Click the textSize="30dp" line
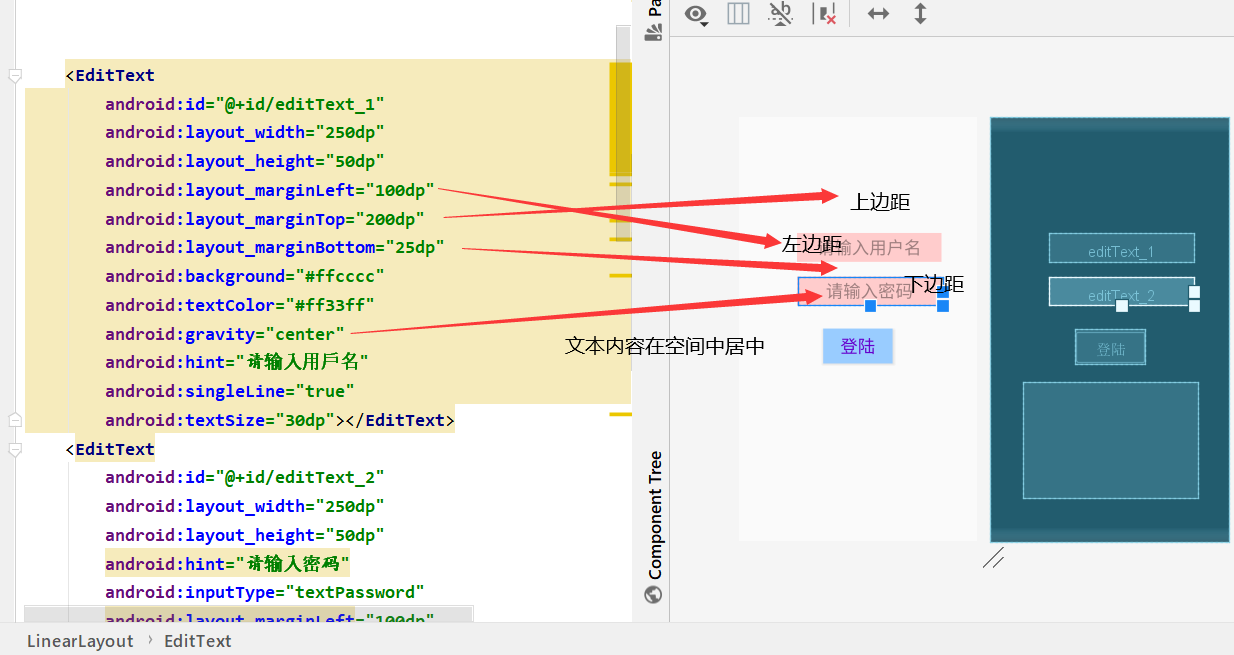This screenshot has height=655, width=1234. coord(280,420)
